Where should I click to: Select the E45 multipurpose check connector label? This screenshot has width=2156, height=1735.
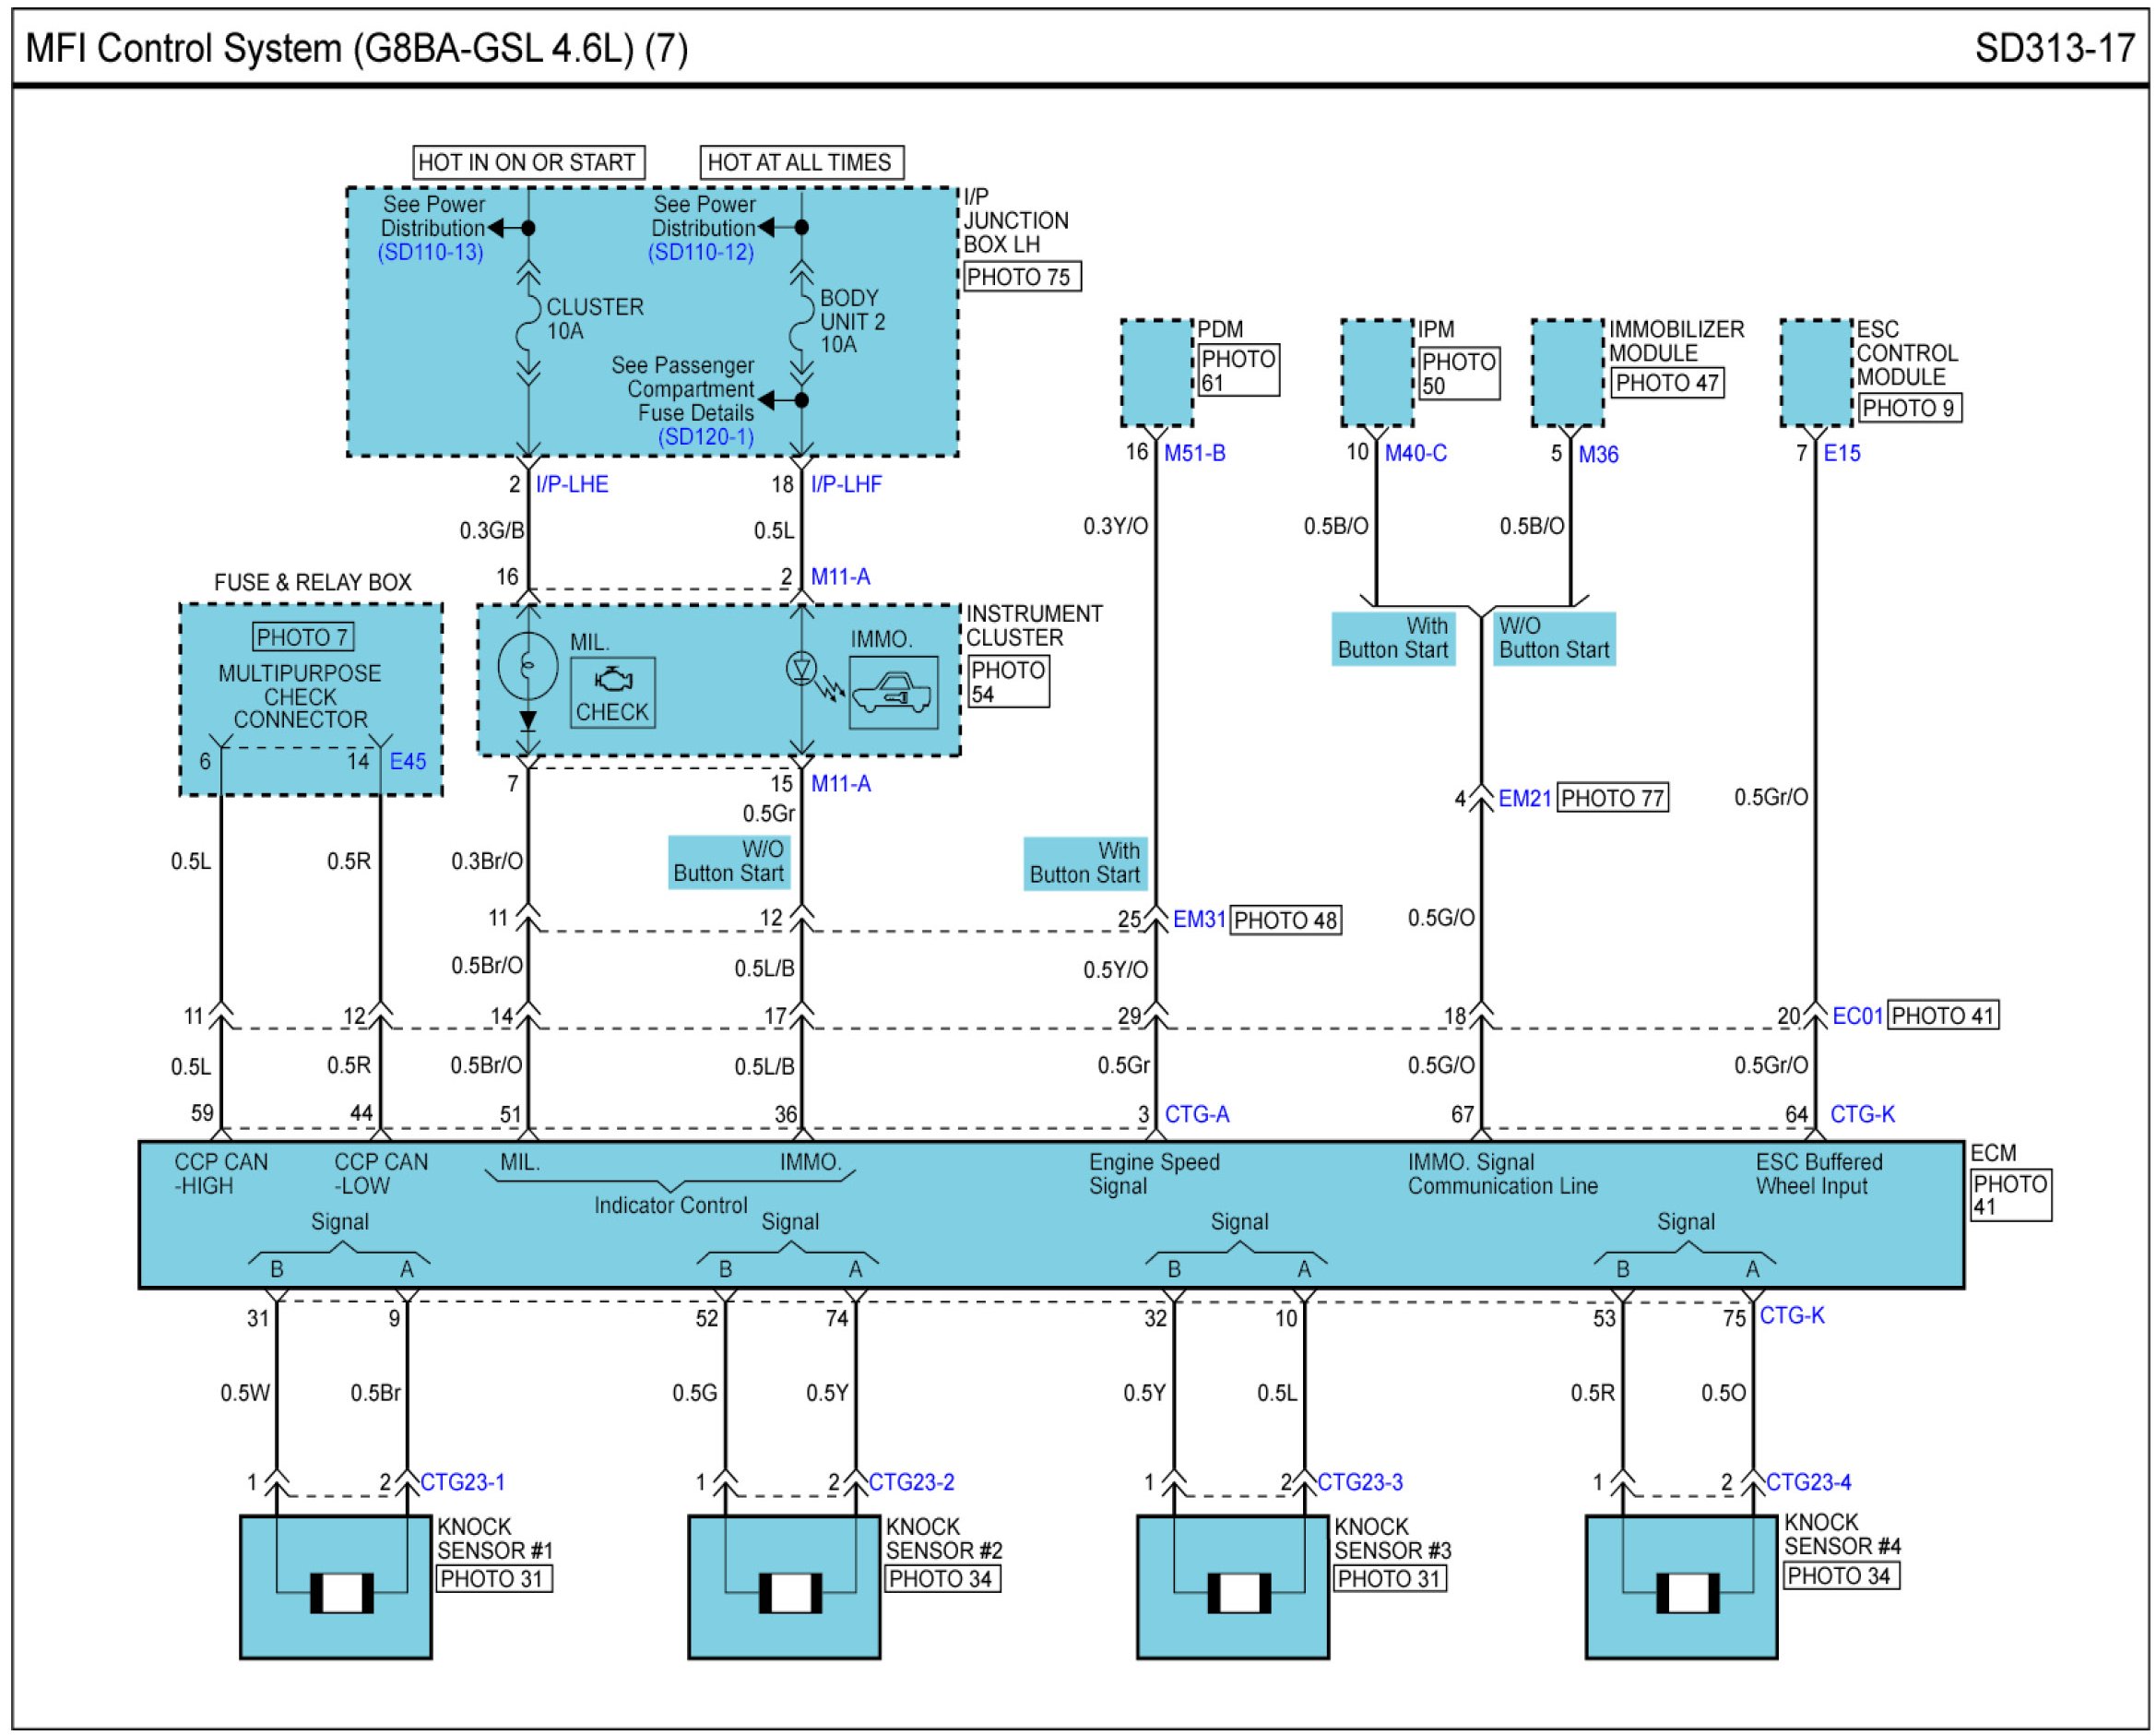408,761
